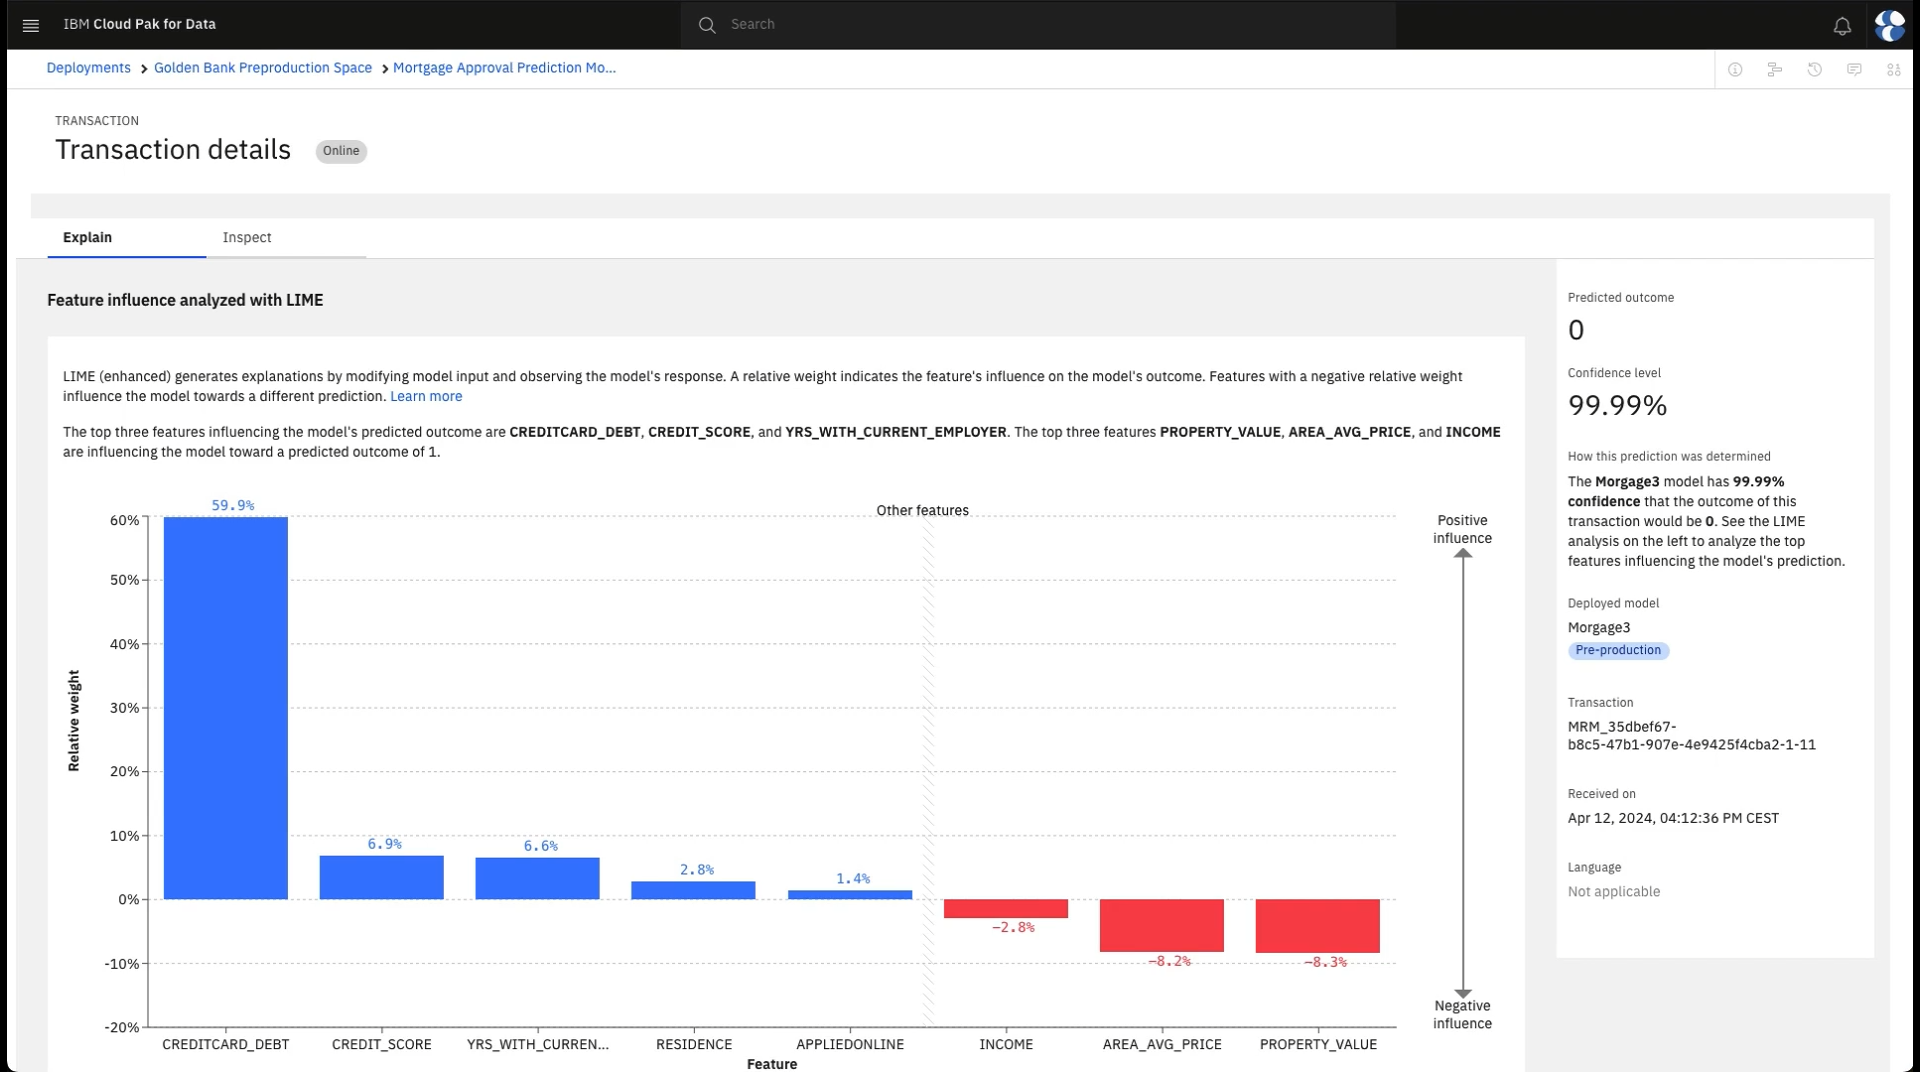This screenshot has width=1920, height=1072.
Task: Select the Explain tab
Action: click(x=87, y=238)
